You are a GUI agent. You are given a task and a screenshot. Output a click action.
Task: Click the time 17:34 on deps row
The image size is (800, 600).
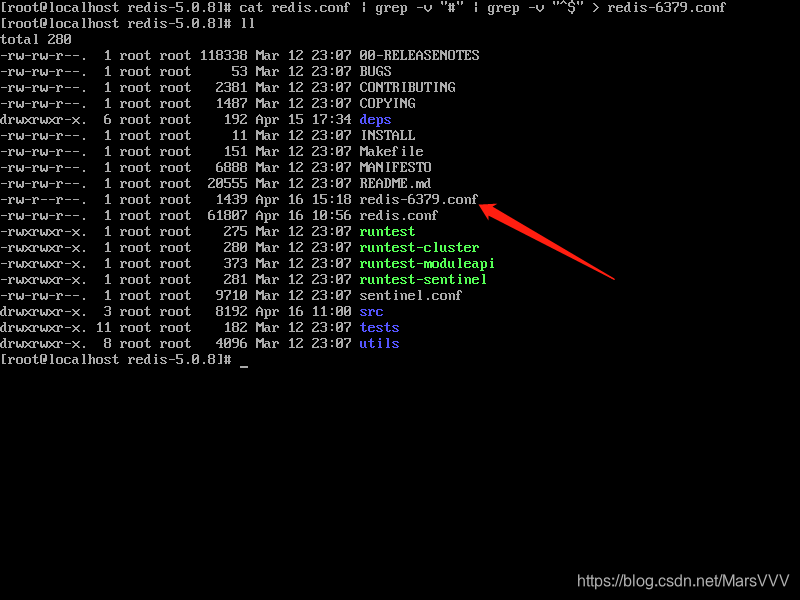coord(331,119)
